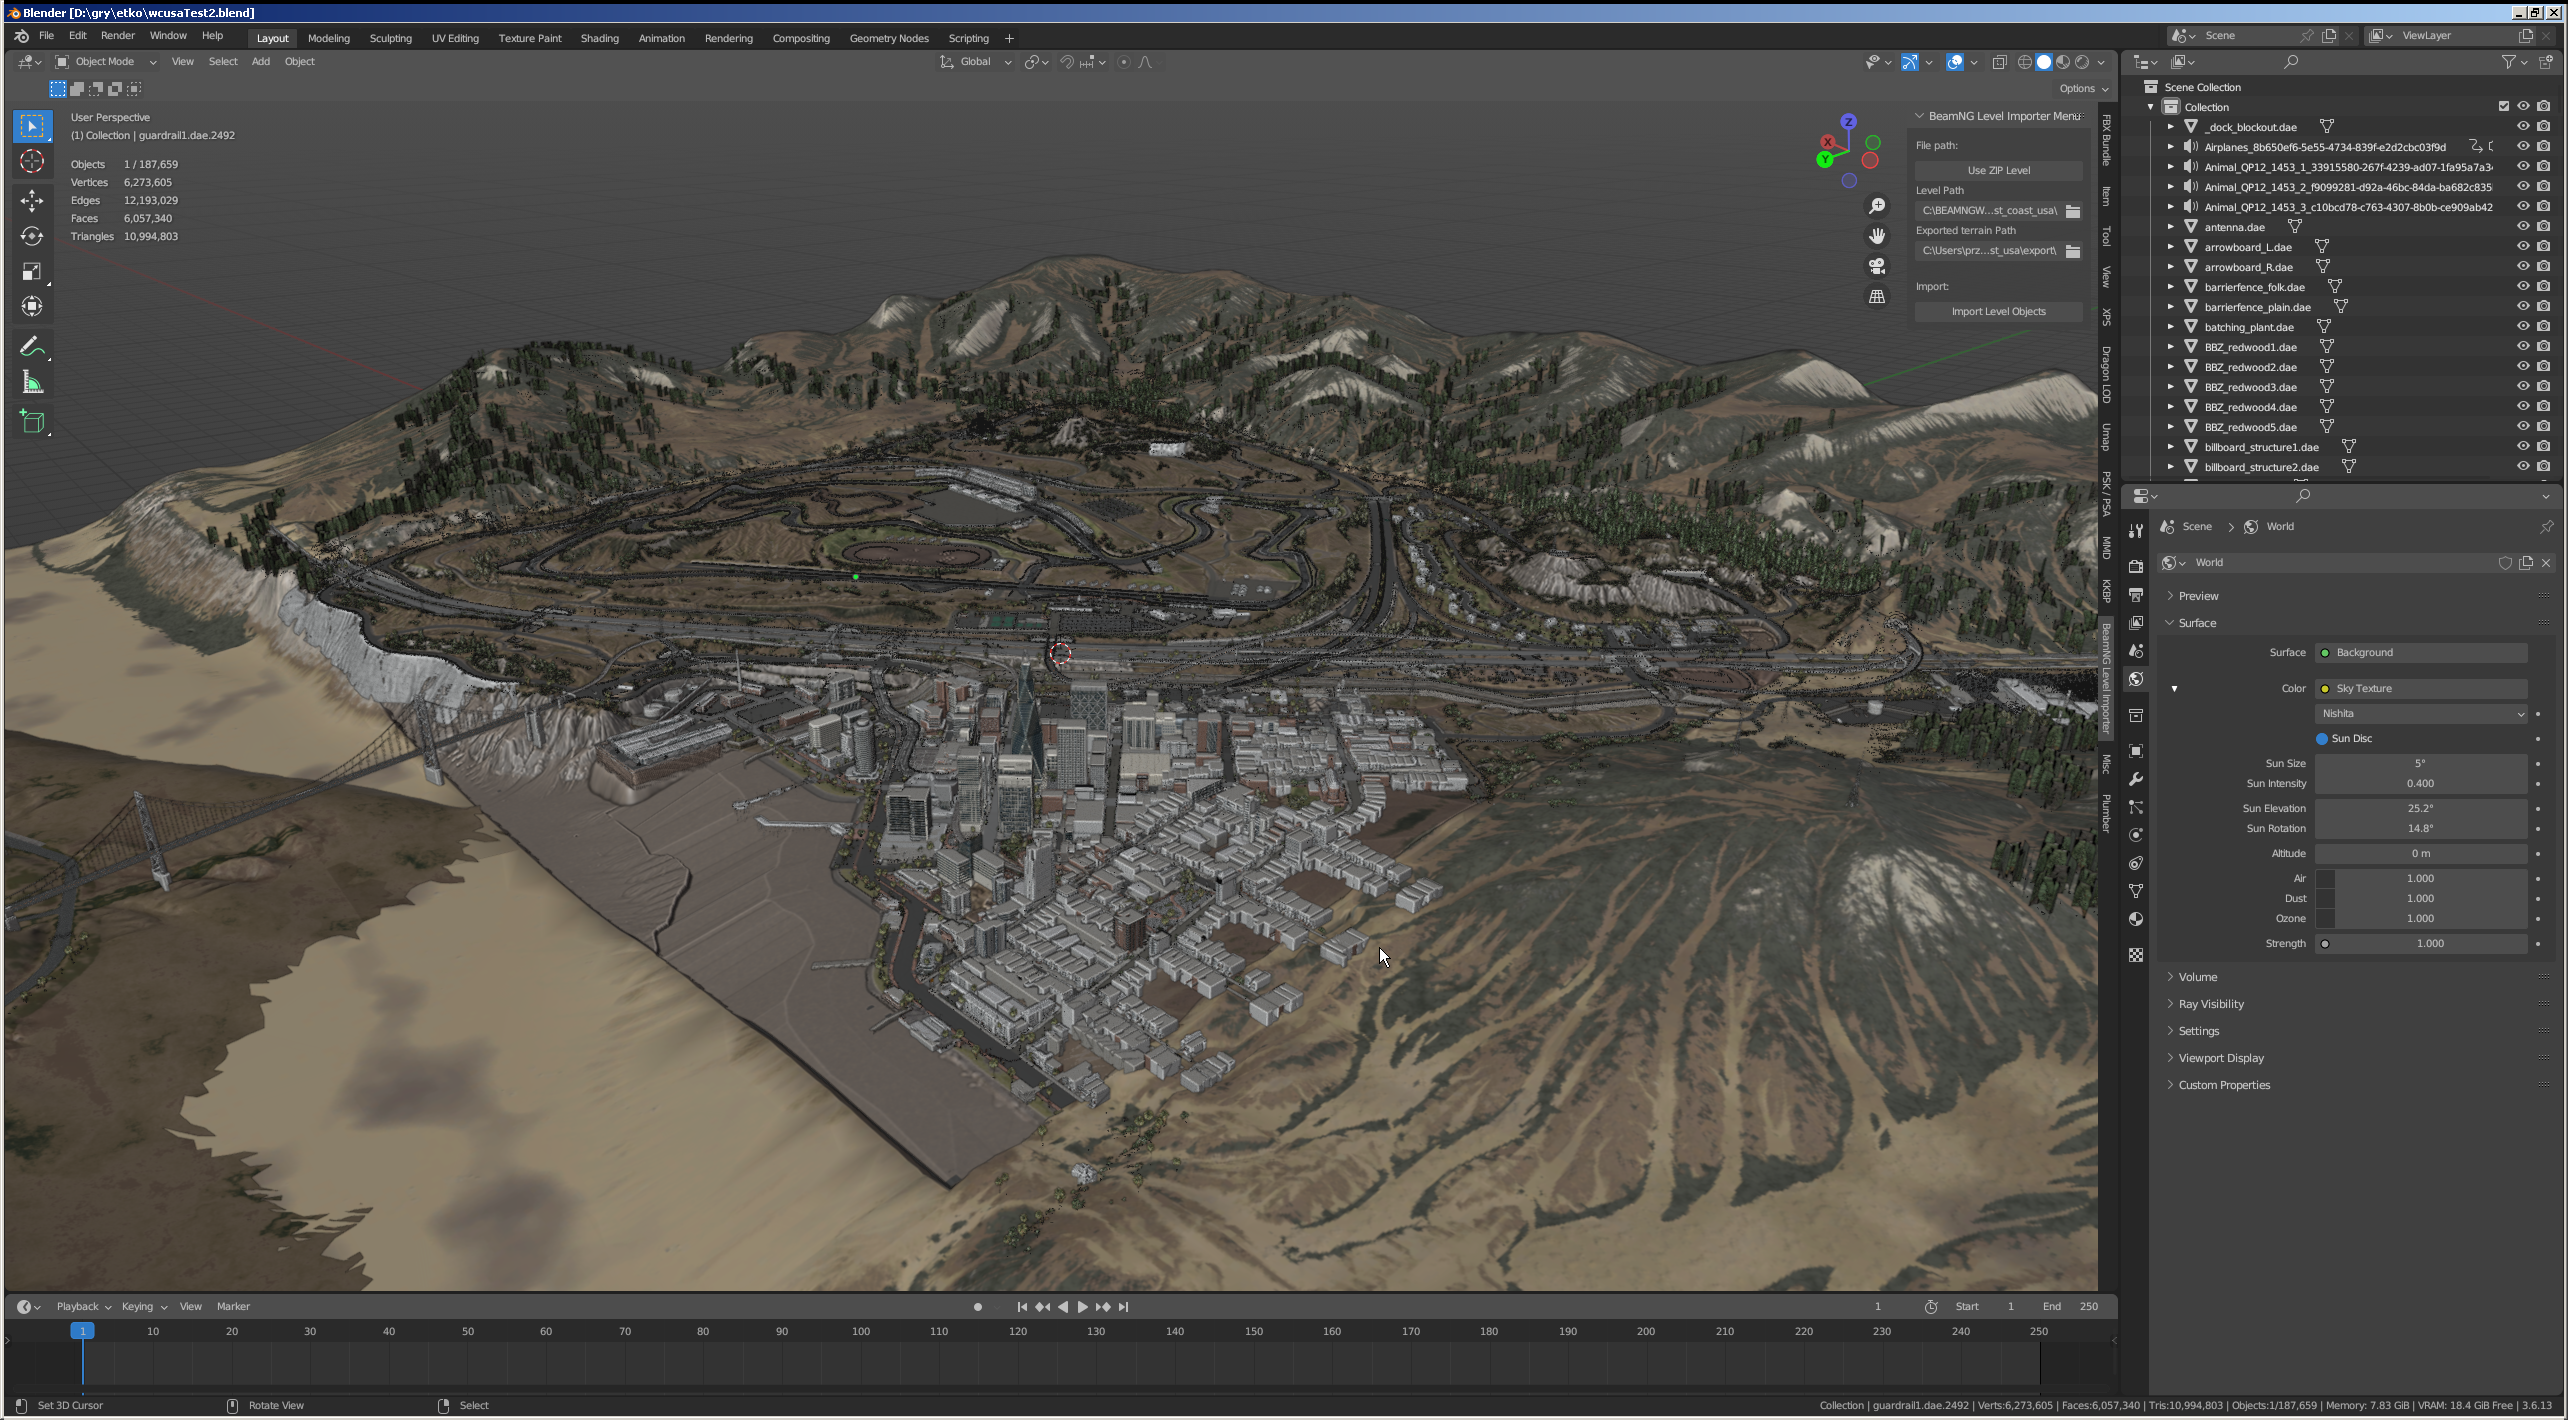
Task: Click the Add Cube tool
Action: [32, 422]
